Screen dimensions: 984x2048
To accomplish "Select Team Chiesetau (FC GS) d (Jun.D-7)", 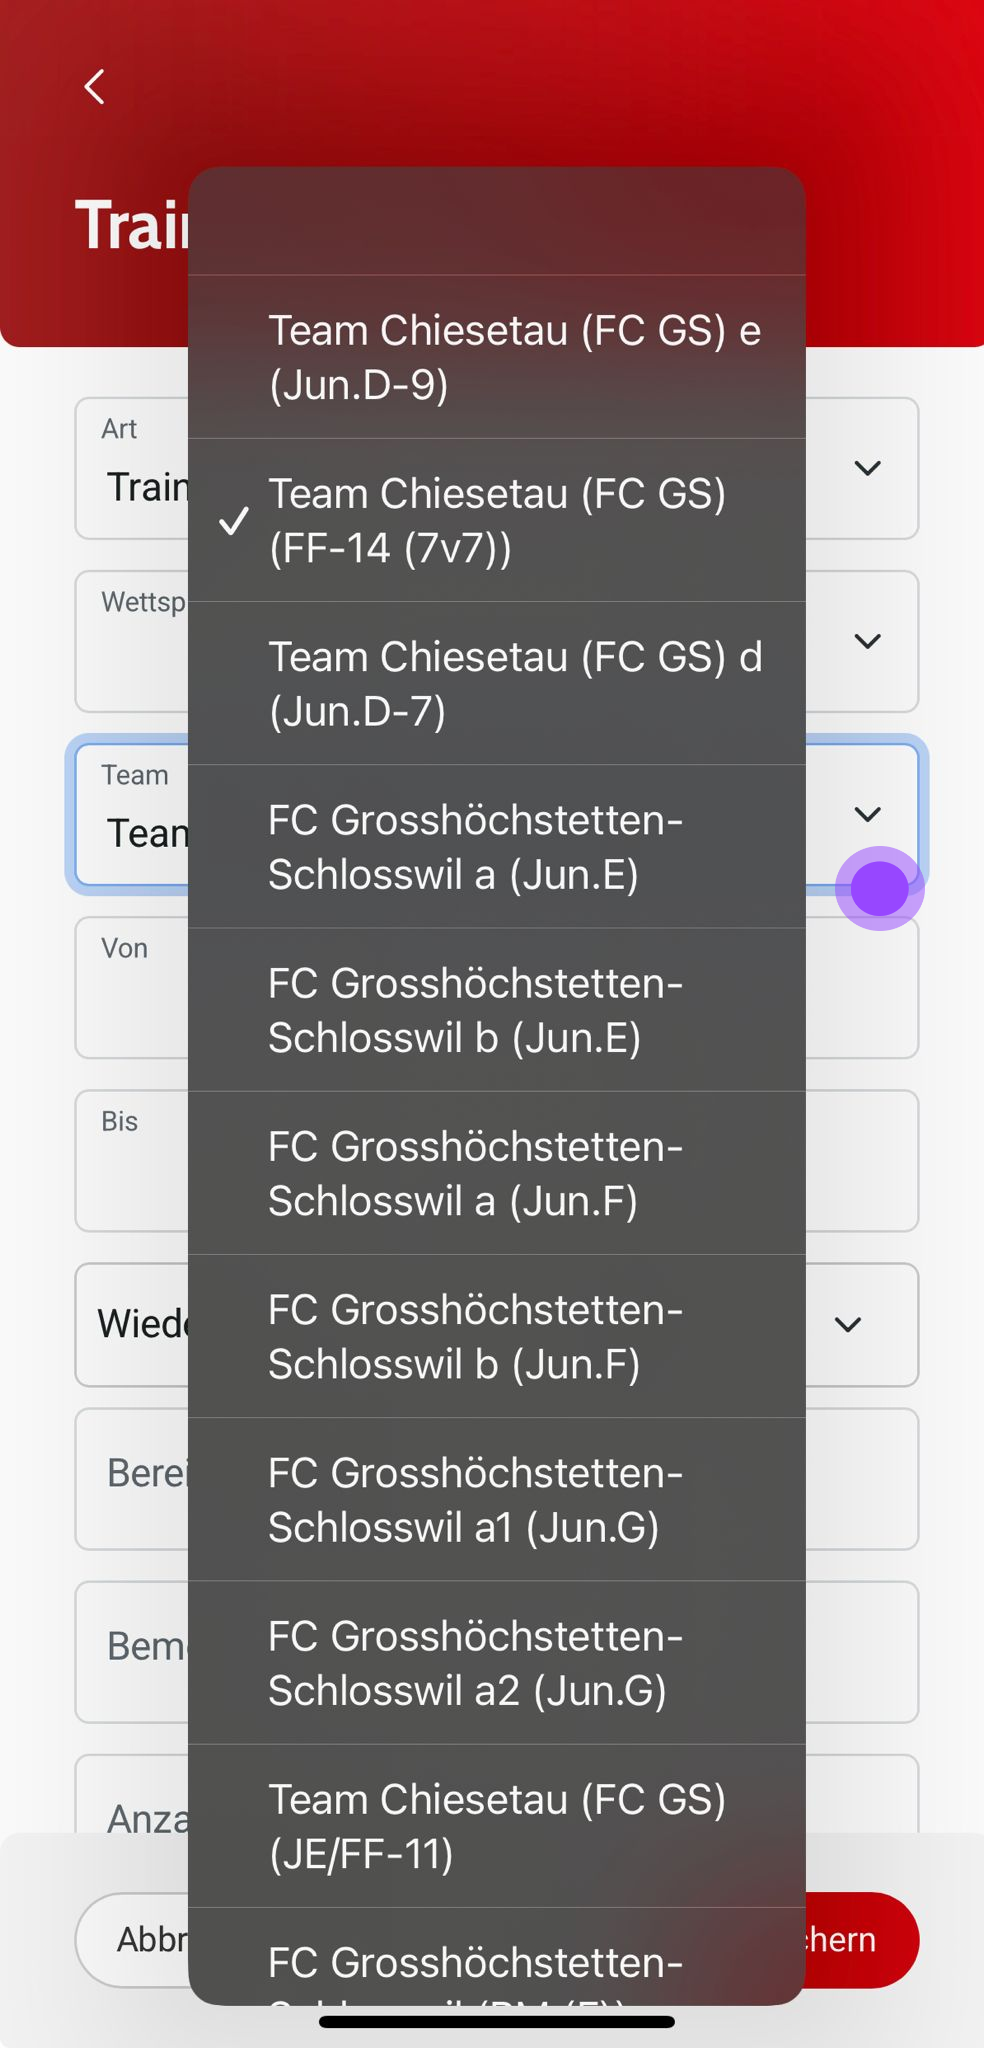I will [x=497, y=683].
